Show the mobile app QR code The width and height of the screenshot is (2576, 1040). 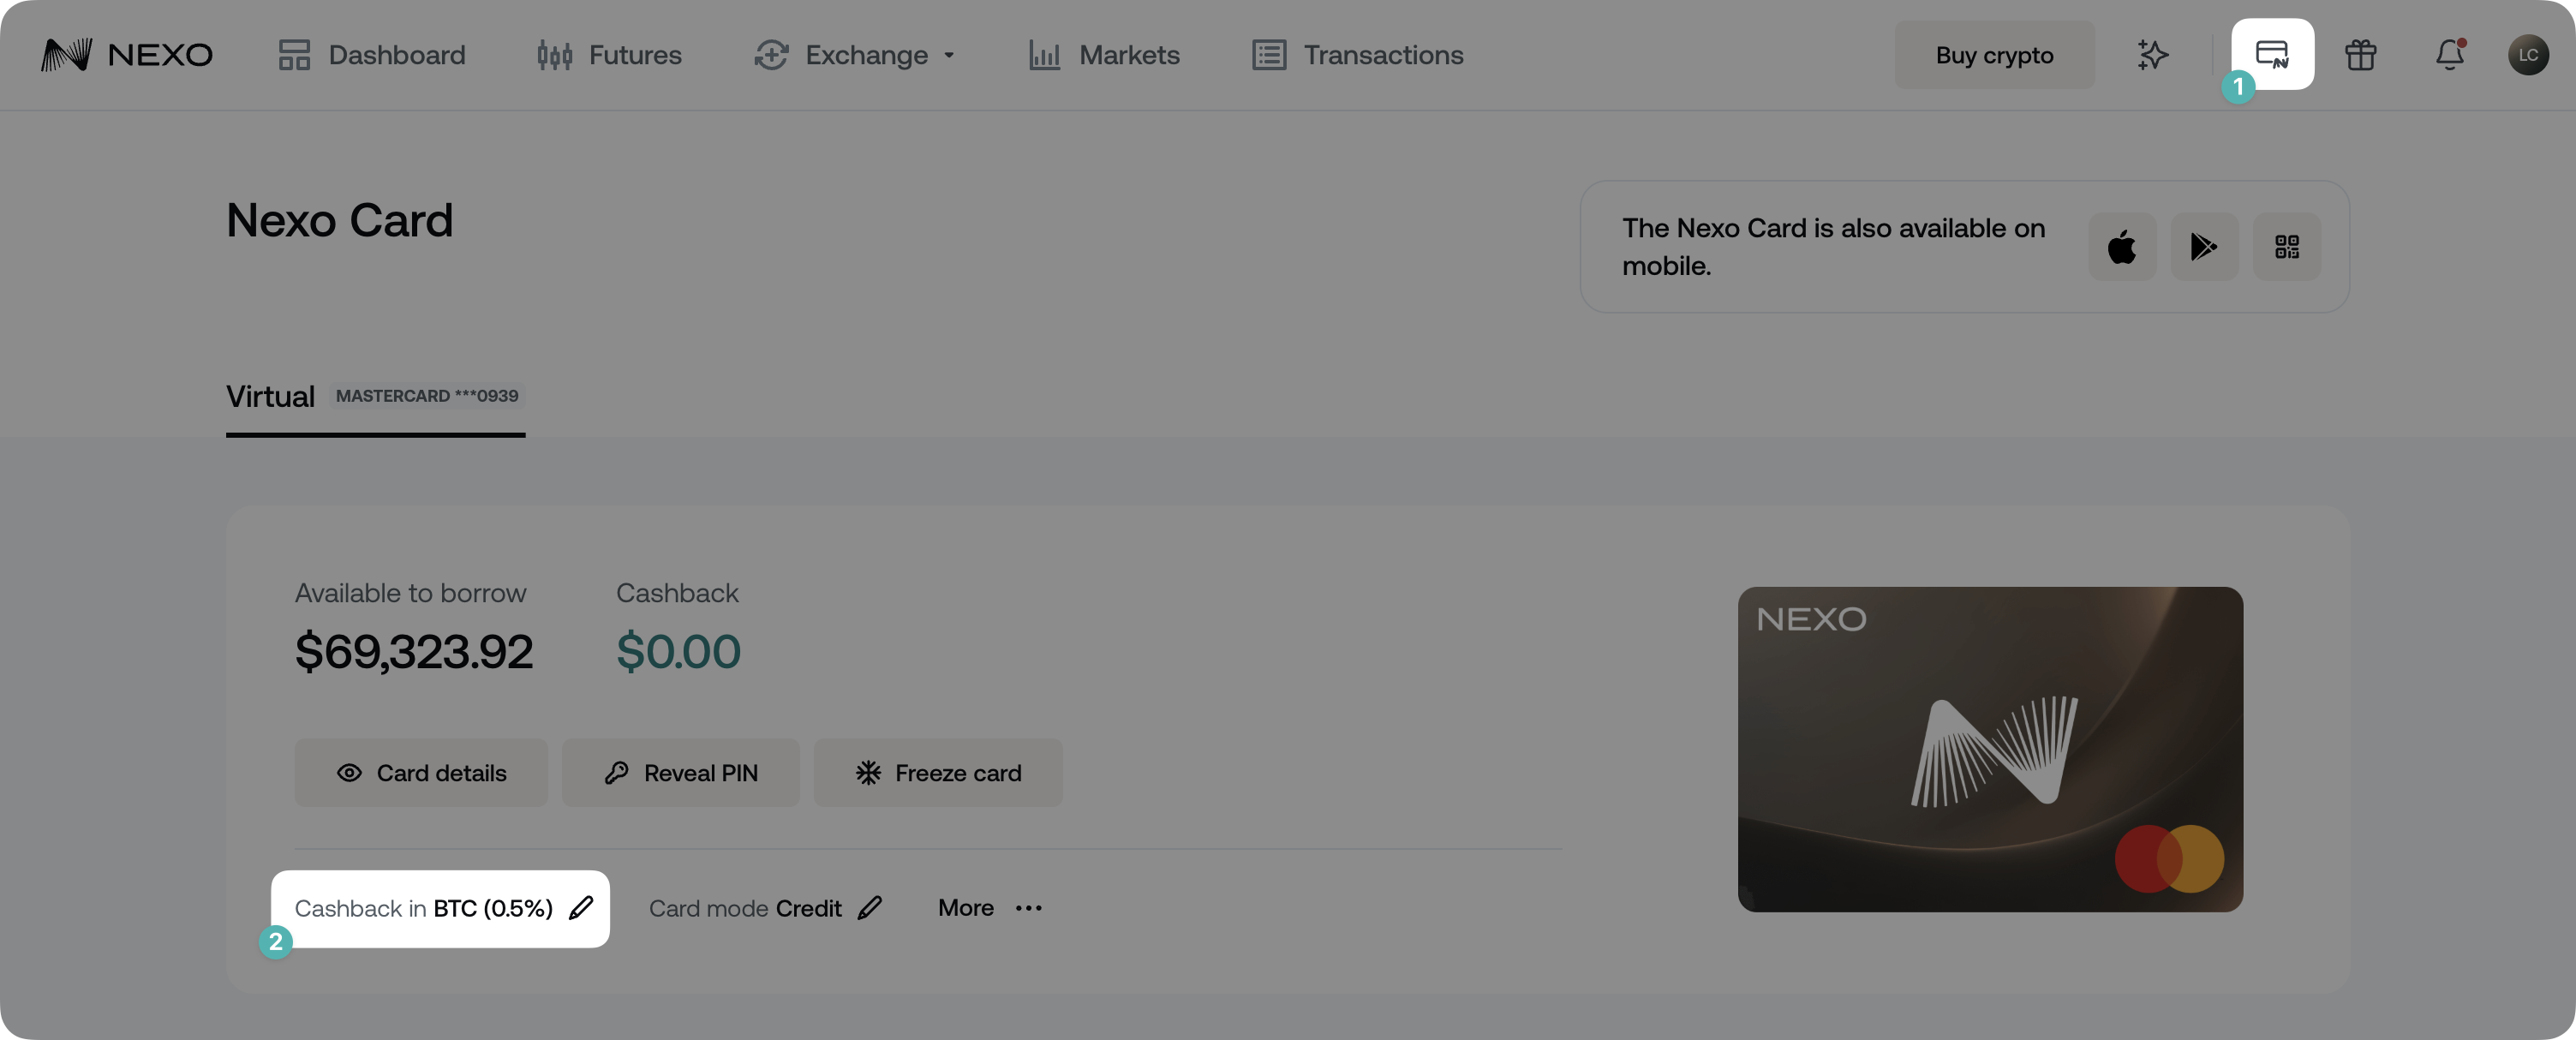(2286, 247)
